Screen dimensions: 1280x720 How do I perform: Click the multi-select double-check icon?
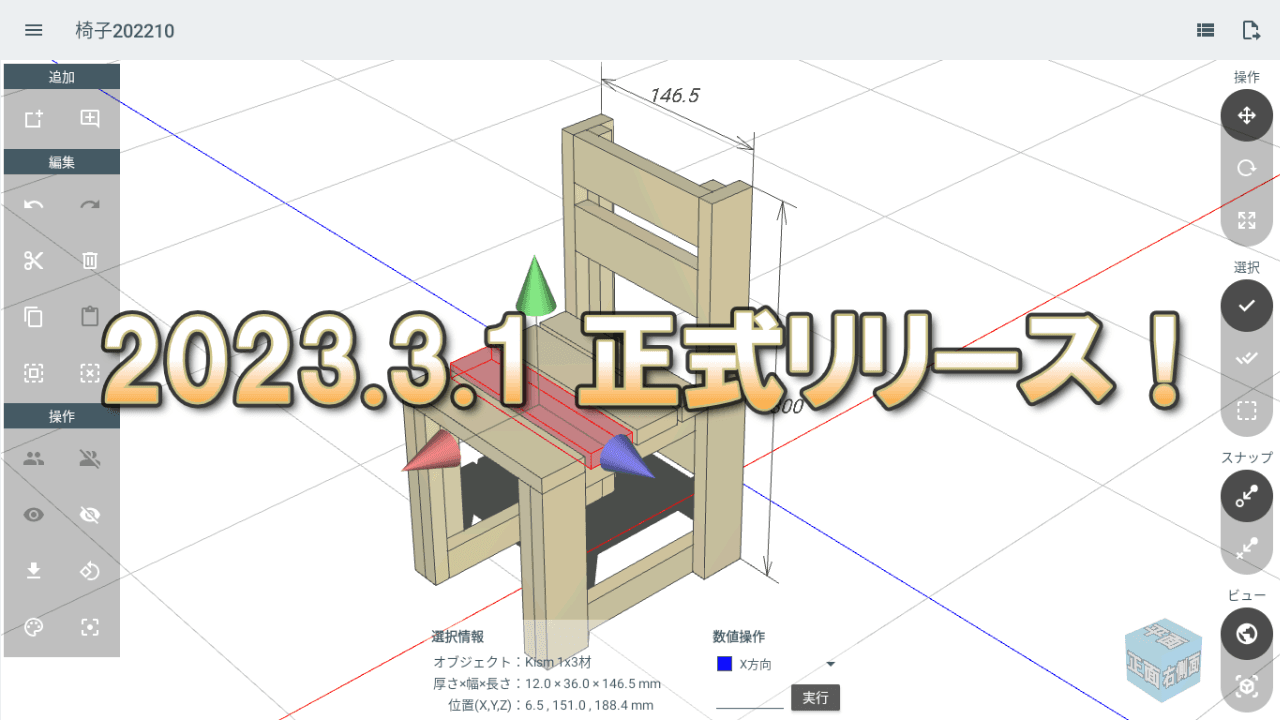tap(1246, 357)
